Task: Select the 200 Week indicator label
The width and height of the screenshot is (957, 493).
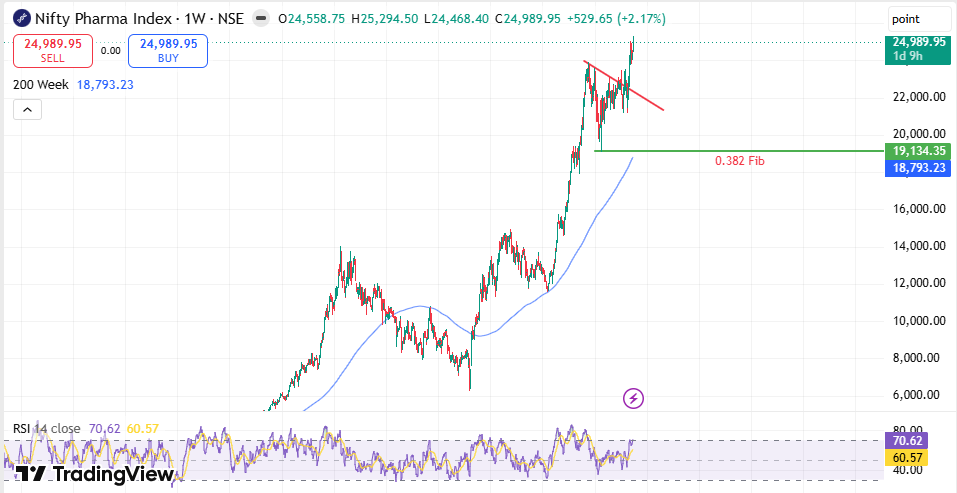Action: pyautogui.click(x=41, y=85)
